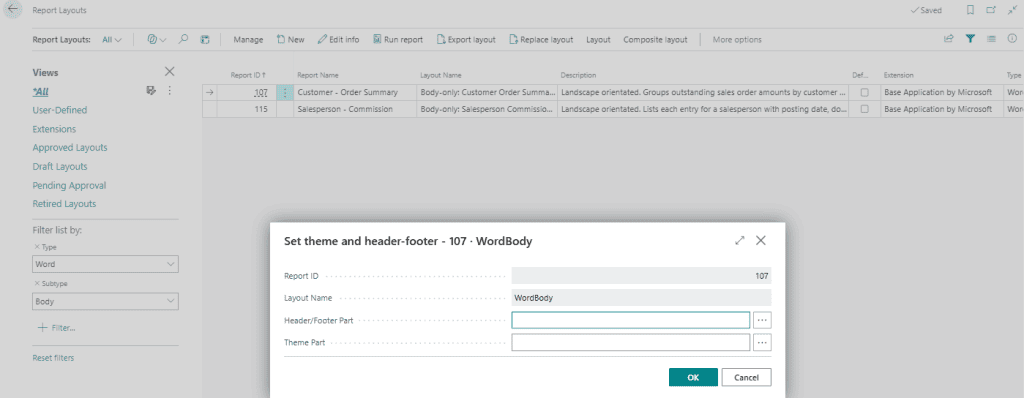This screenshot has width=1024, height=398.
Task: Click the save view icon beside *All
Action: coord(152,91)
